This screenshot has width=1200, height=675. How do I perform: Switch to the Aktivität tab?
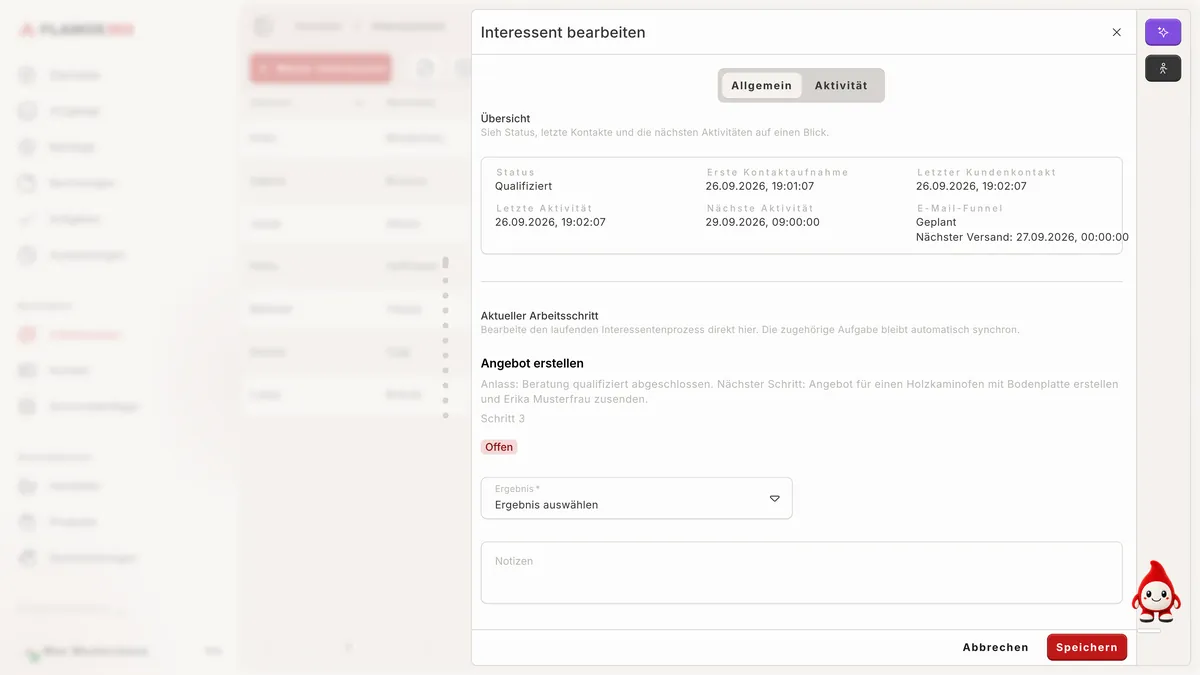click(x=841, y=85)
